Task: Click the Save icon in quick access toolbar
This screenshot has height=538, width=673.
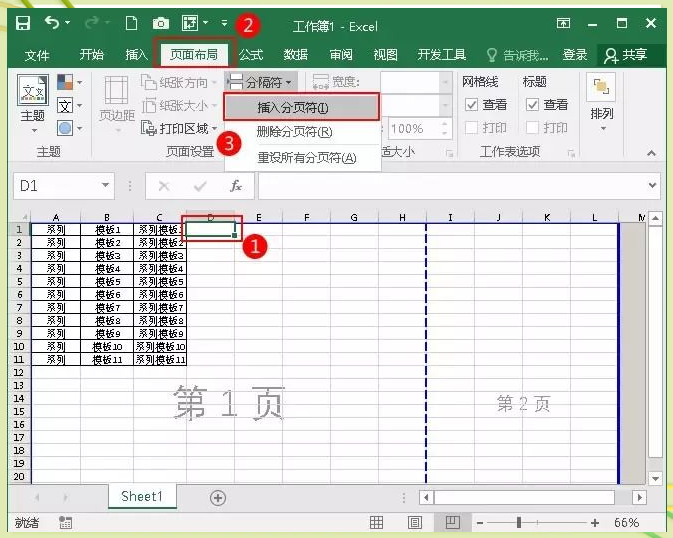Action: click(23, 23)
